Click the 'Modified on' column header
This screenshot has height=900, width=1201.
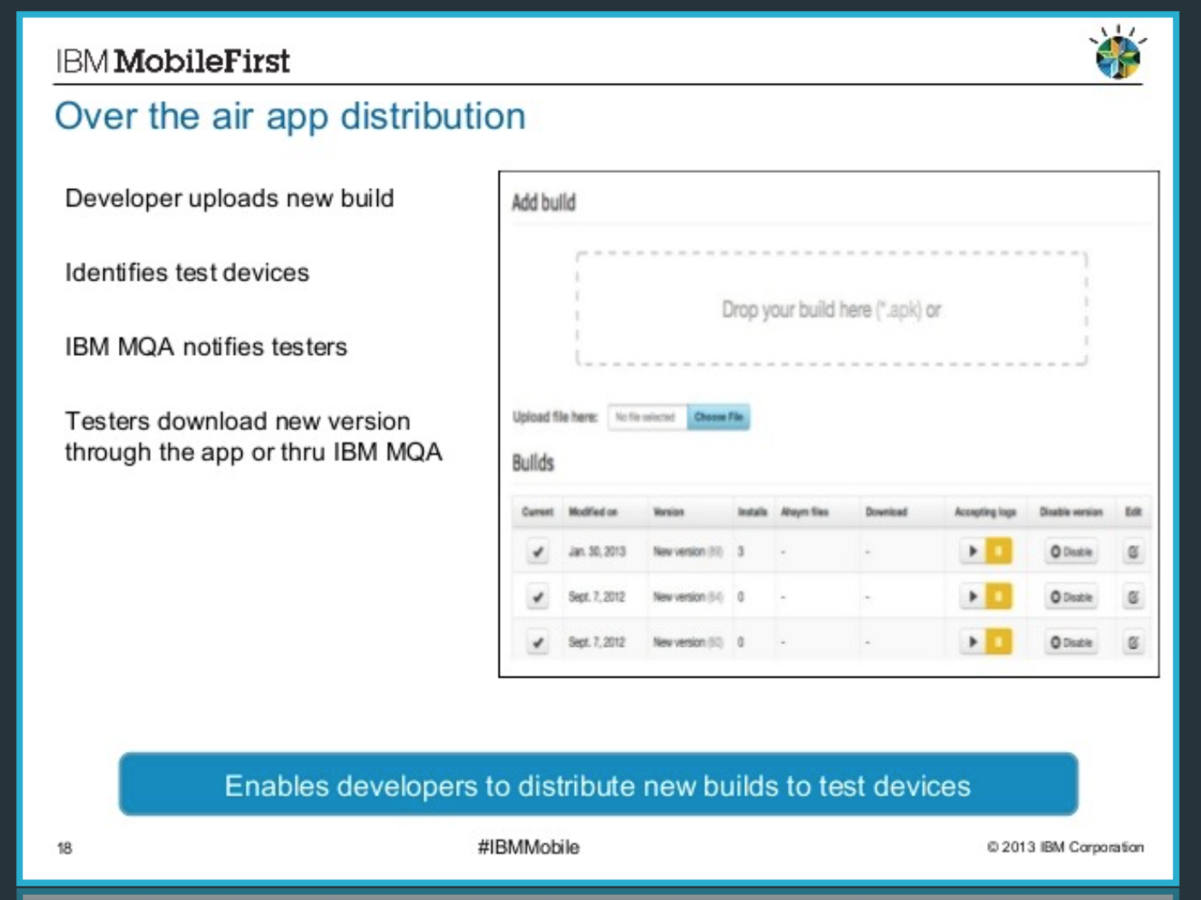[x=593, y=512]
